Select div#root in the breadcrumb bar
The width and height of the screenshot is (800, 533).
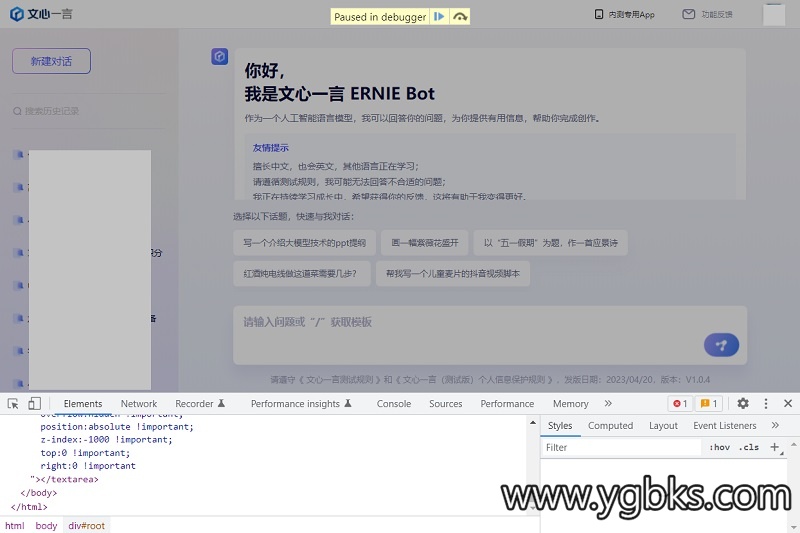[x=87, y=525]
